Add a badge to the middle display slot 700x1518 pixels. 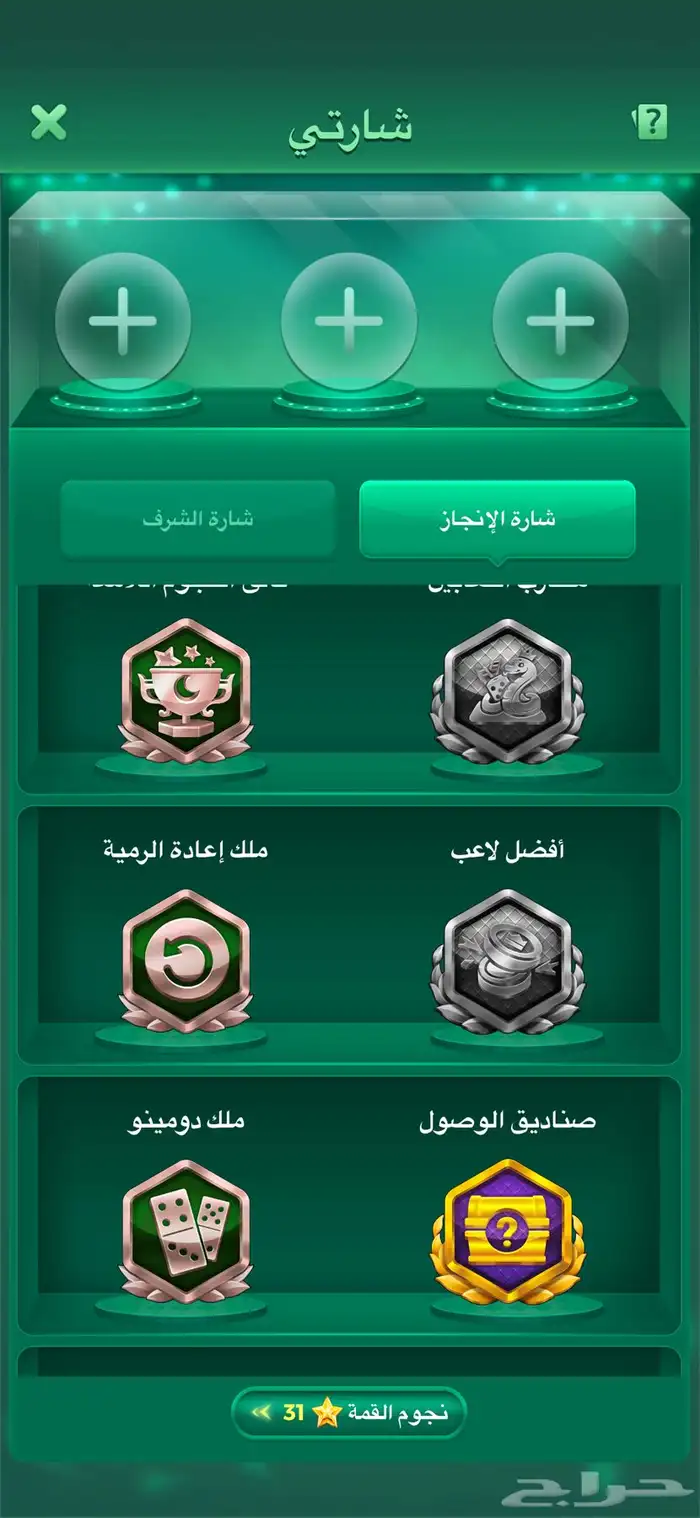[x=349, y=321]
